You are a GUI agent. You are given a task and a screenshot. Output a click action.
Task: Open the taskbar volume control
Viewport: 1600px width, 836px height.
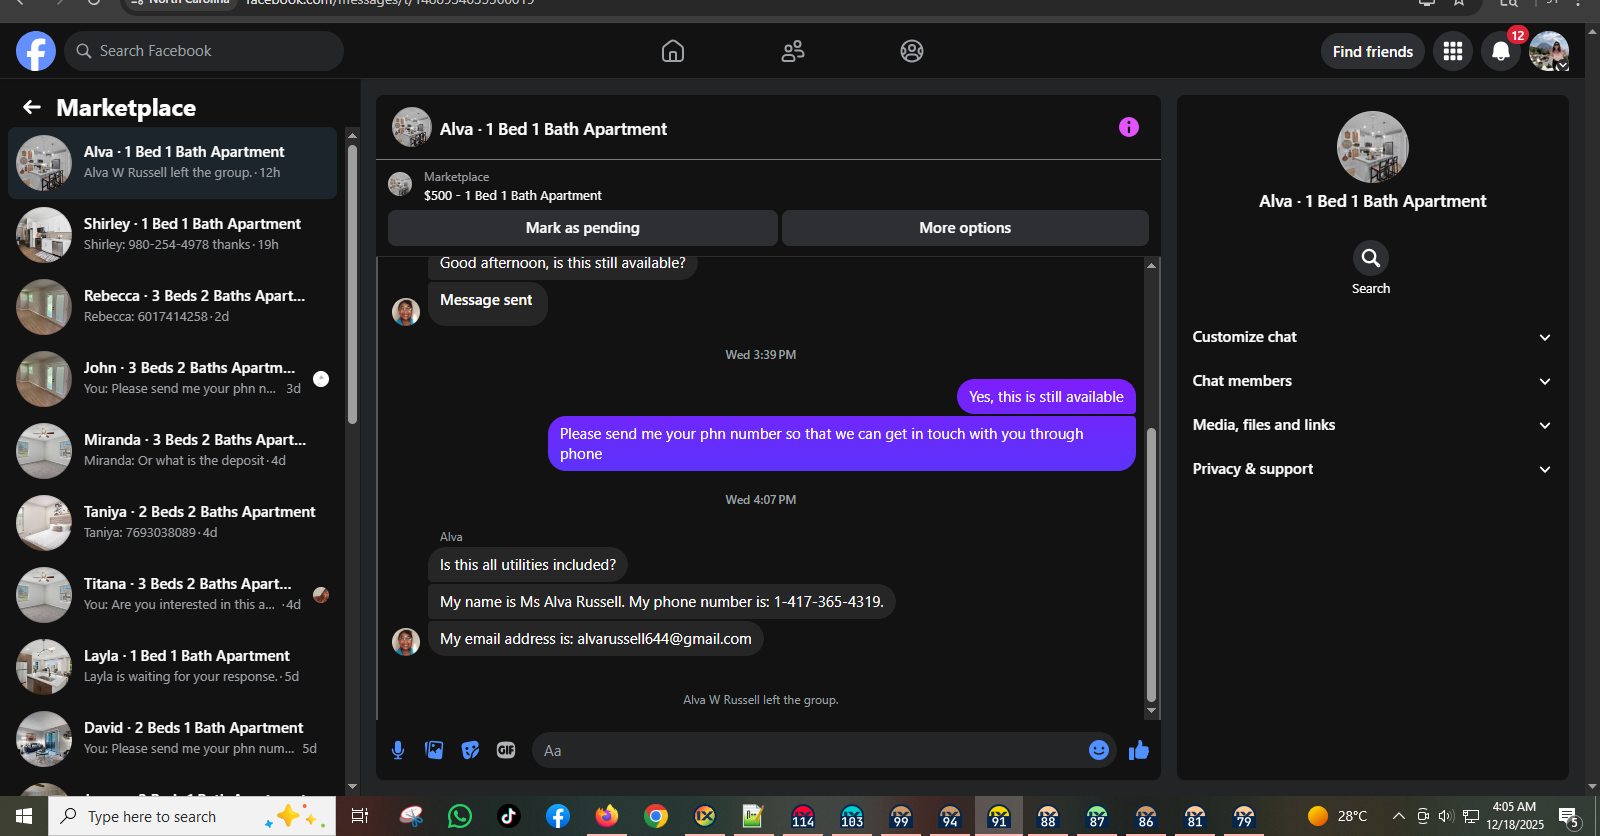[1446, 816]
